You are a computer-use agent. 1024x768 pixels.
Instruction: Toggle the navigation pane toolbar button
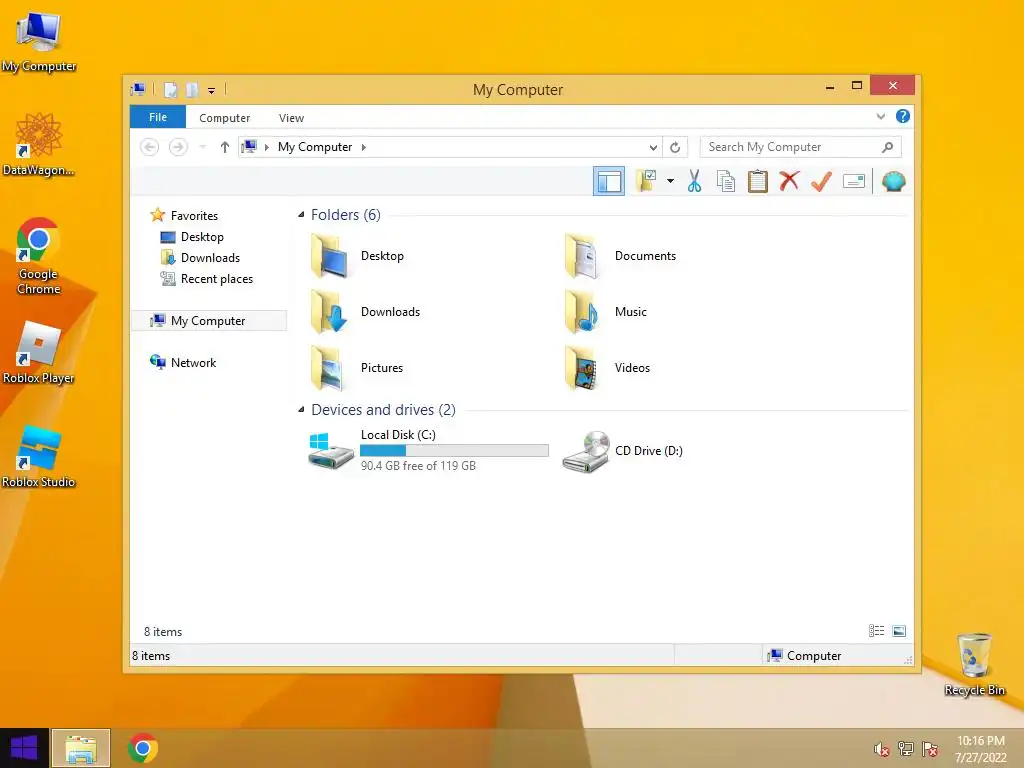tap(609, 181)
